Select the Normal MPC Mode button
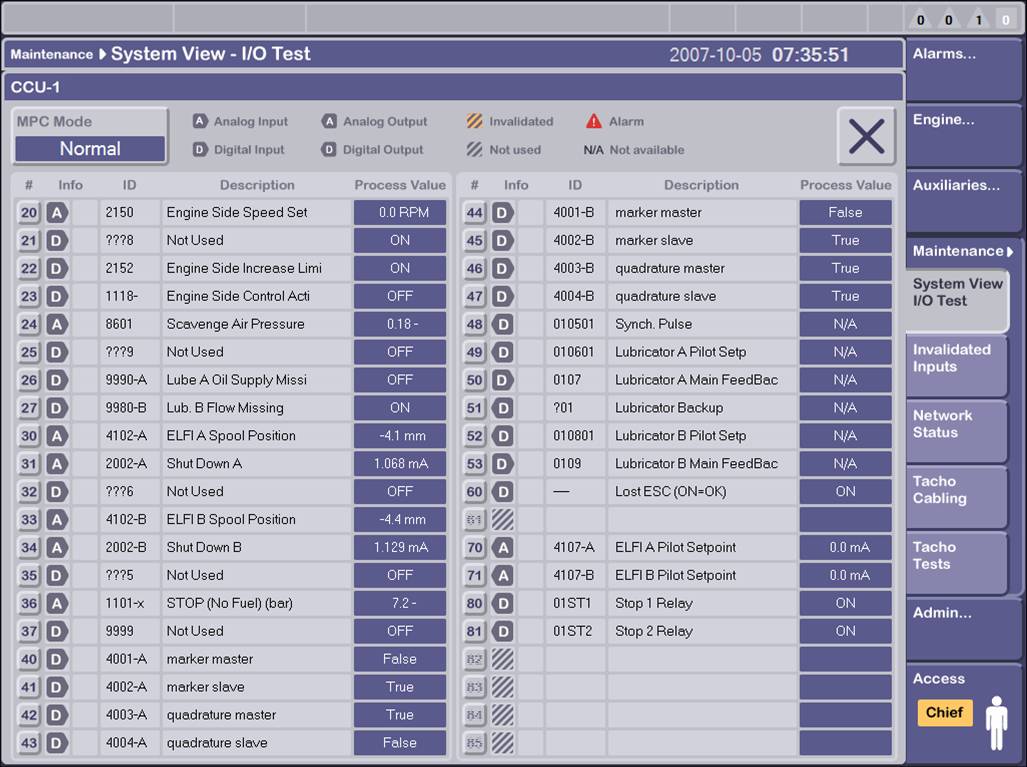The width and height of the screenshot is (1027, 767). tap(90, 149)
